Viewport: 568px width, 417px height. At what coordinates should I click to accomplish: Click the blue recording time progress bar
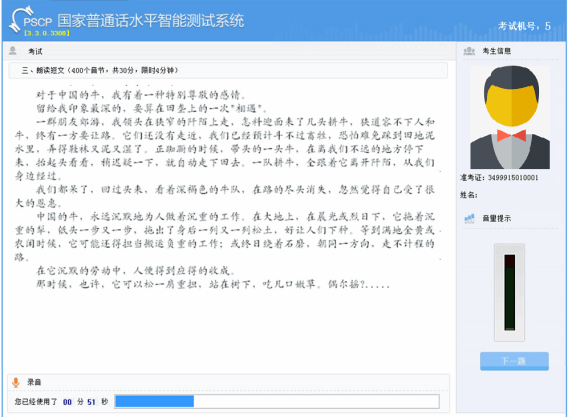[277, 401]
